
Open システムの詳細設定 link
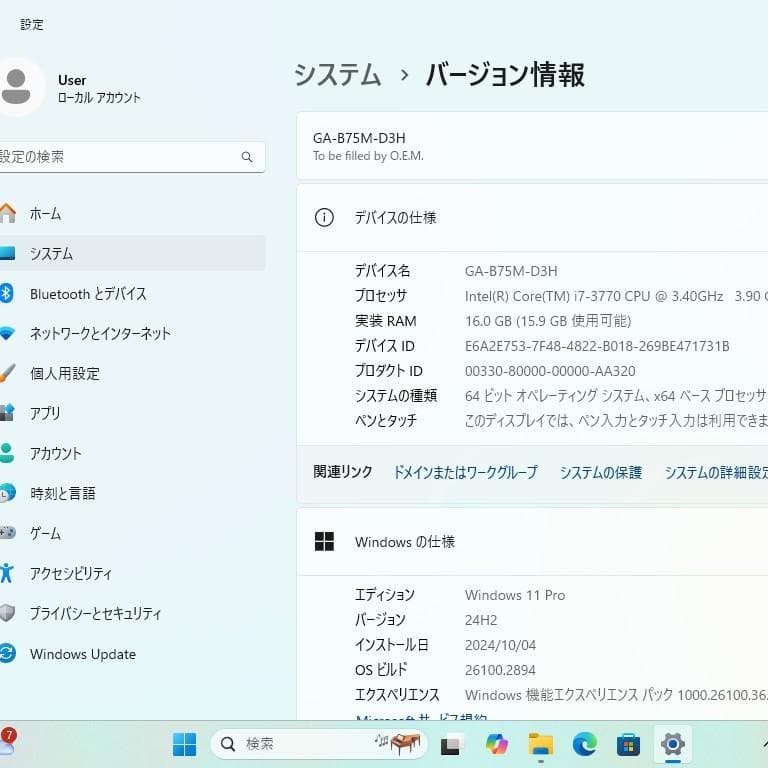pyautogui.click(x=716, y=472)
